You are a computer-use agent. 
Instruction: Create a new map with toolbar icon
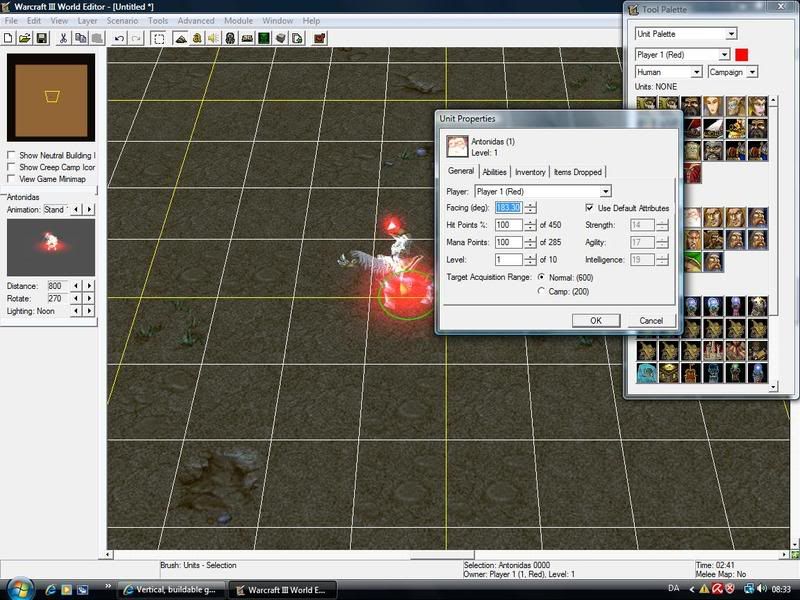[x=9, y=38]
